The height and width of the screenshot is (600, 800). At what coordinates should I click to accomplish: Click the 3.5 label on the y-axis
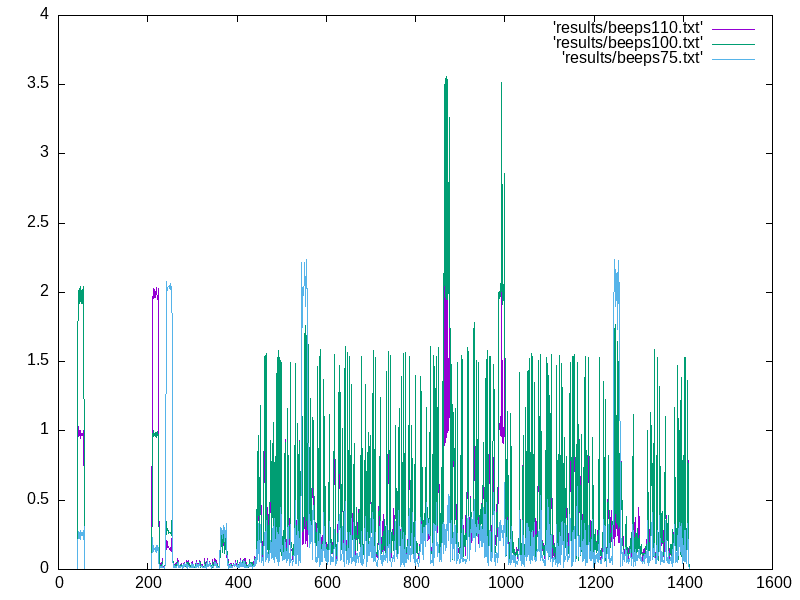point(38,84)
